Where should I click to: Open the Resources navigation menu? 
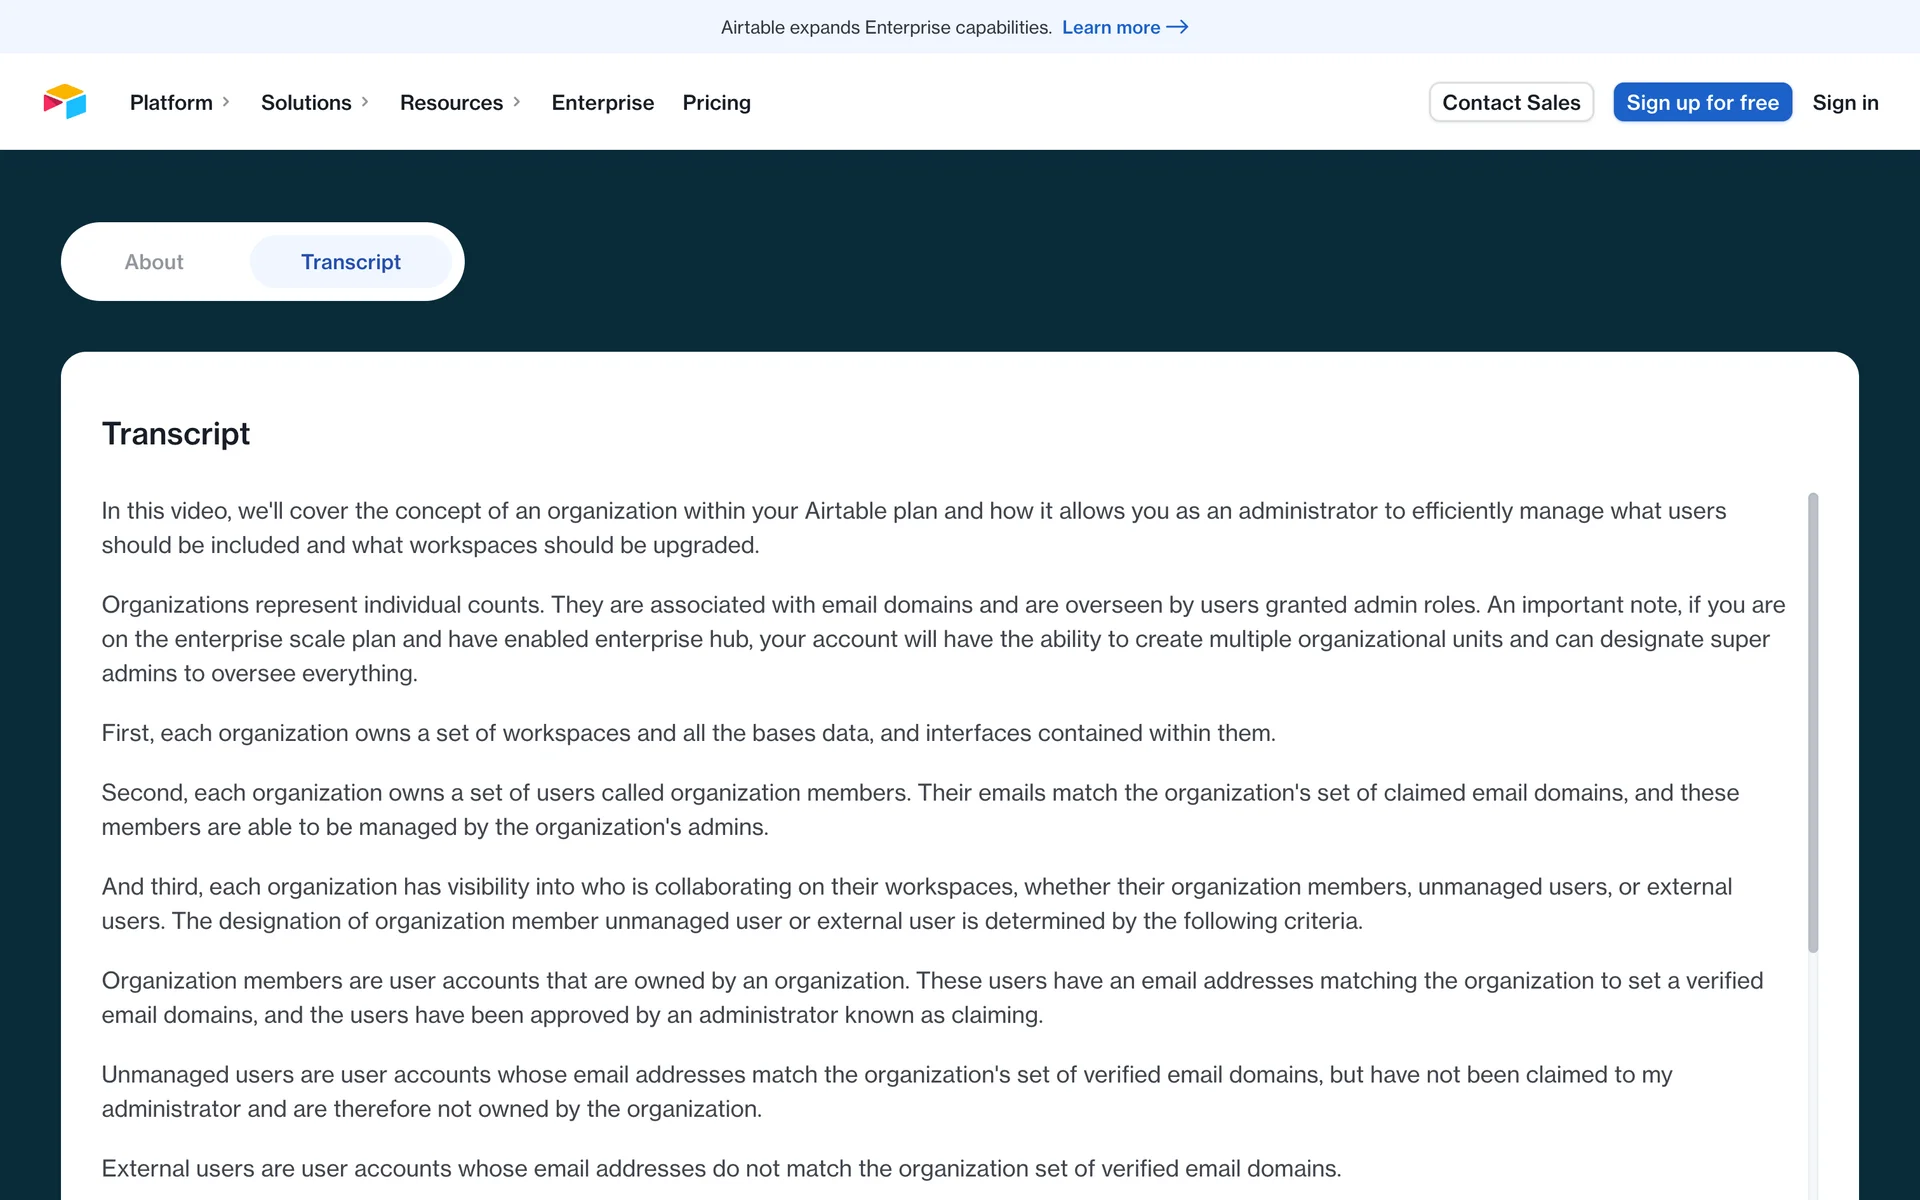coord(451,102)
